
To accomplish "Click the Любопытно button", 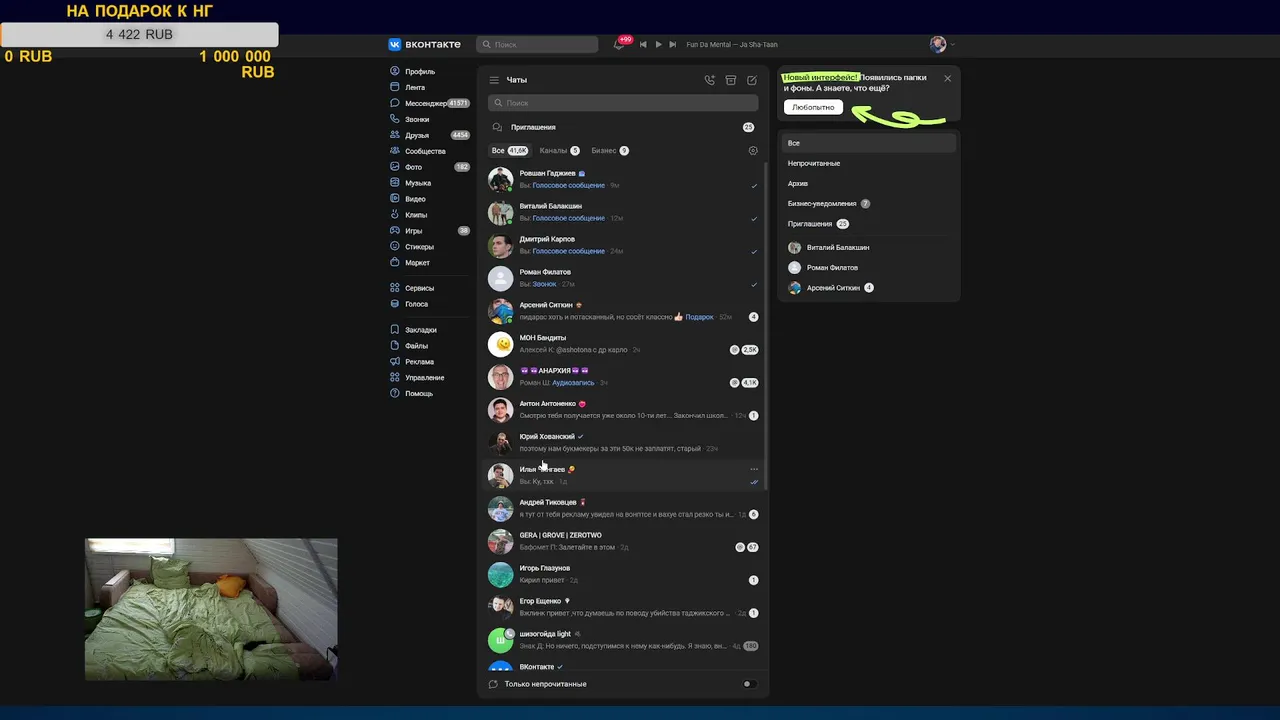I will (x=813, y=107).
